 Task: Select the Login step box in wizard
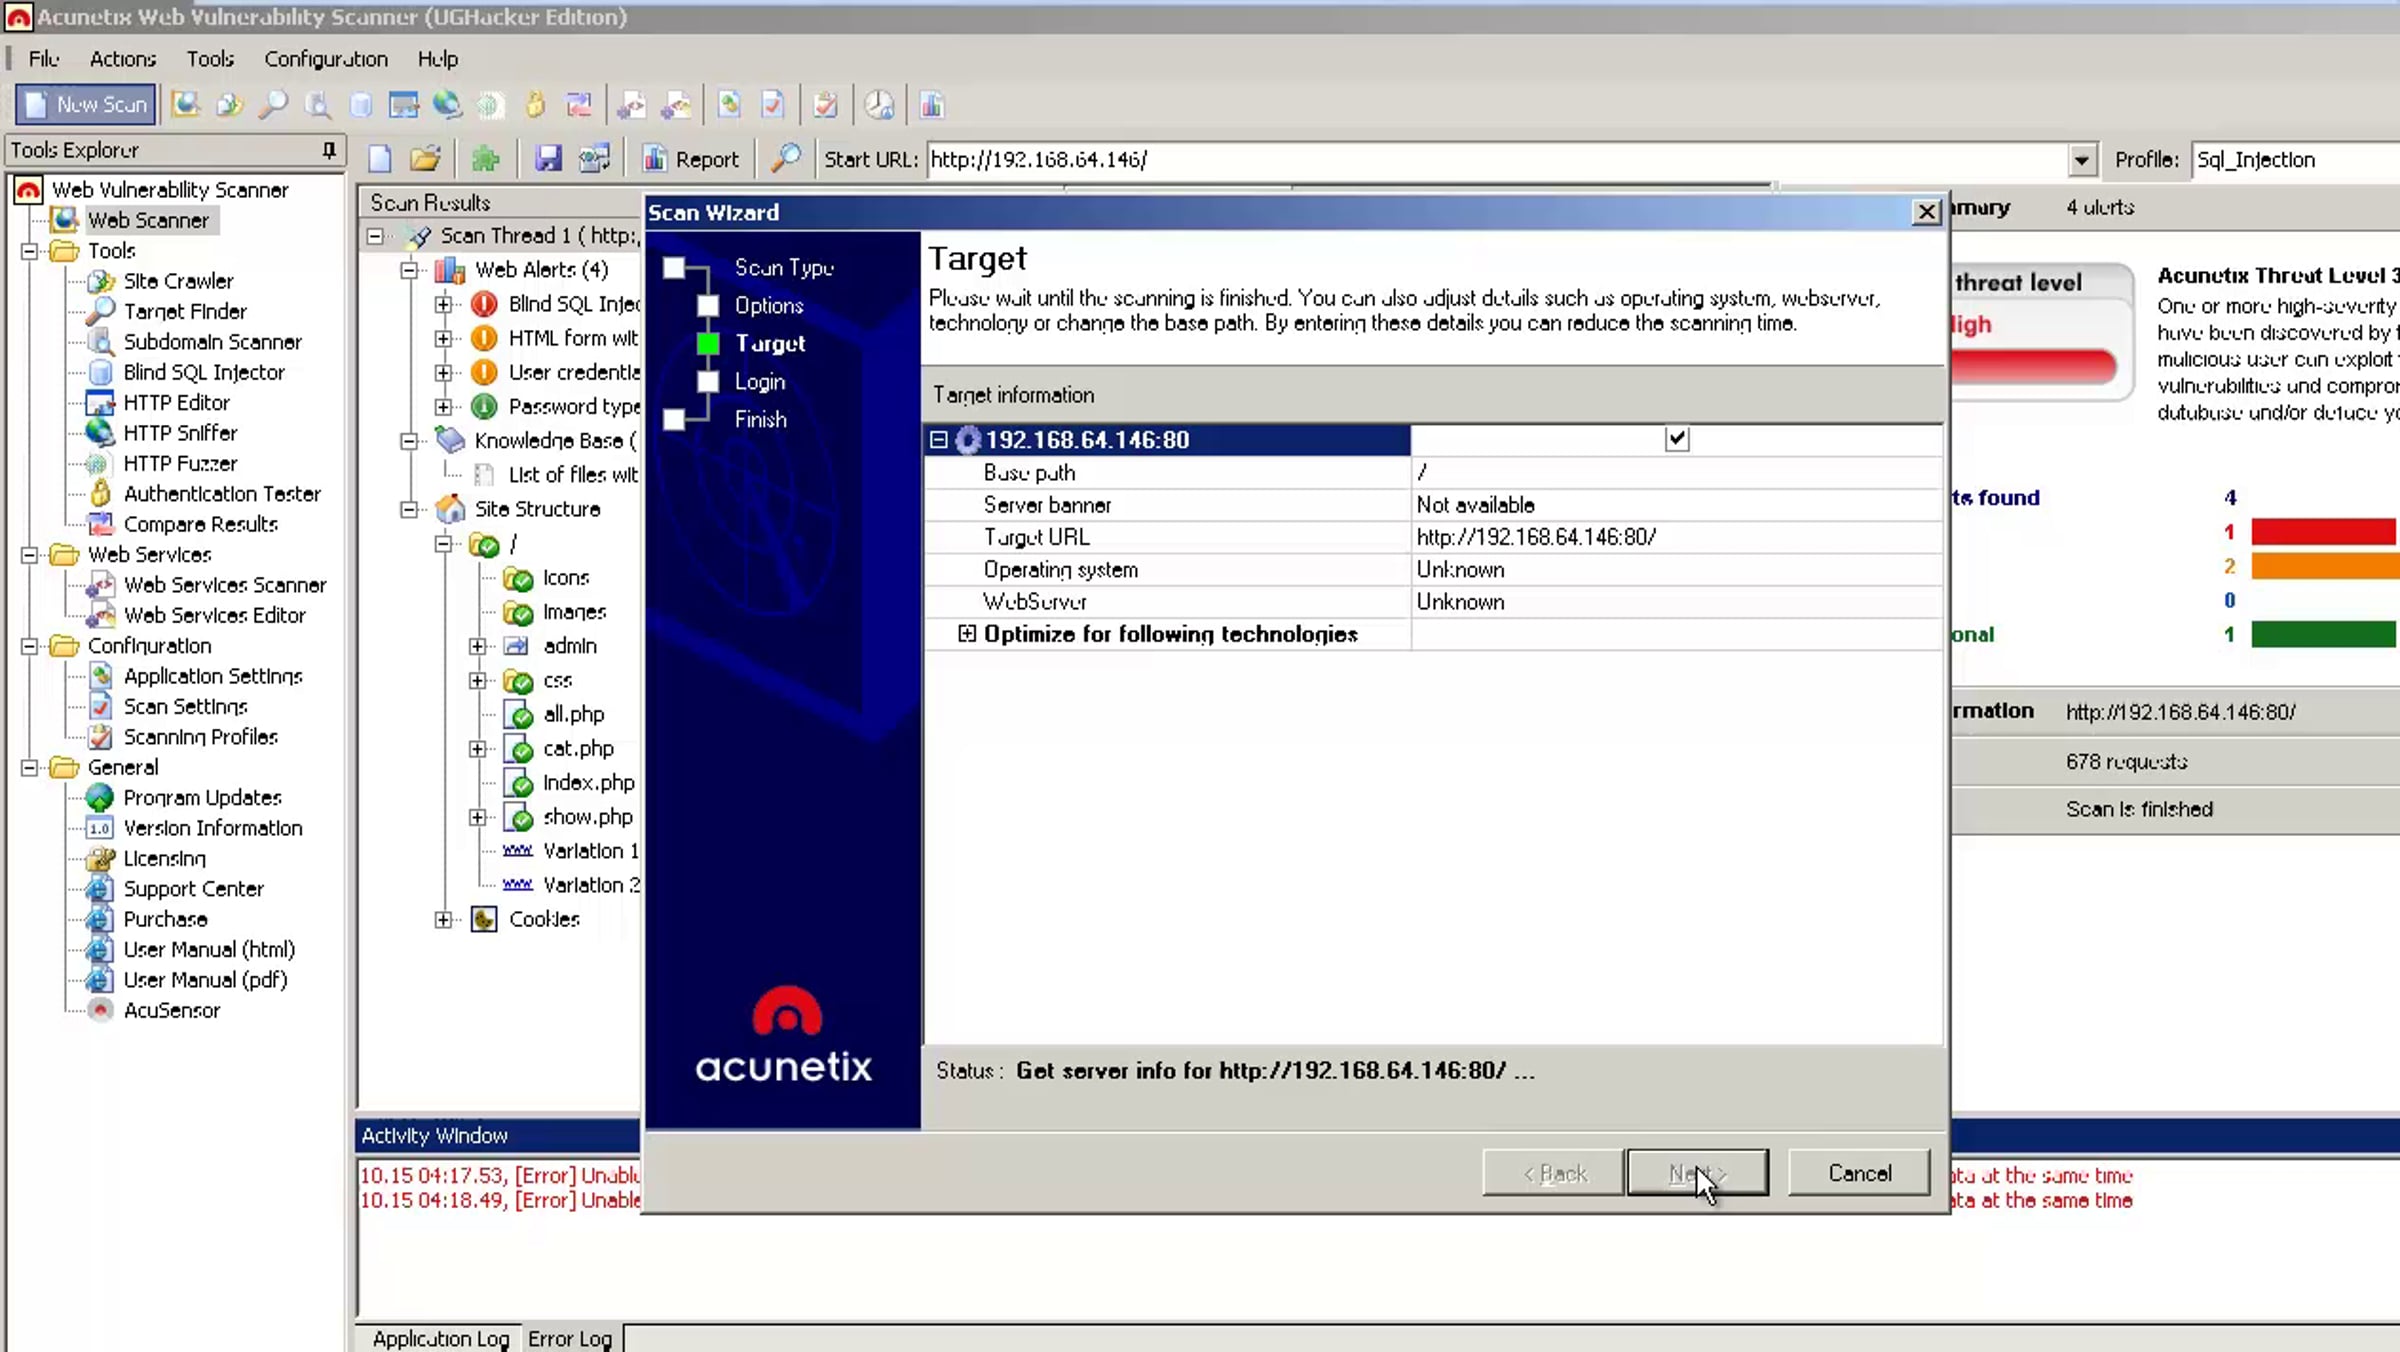(708, 381)
